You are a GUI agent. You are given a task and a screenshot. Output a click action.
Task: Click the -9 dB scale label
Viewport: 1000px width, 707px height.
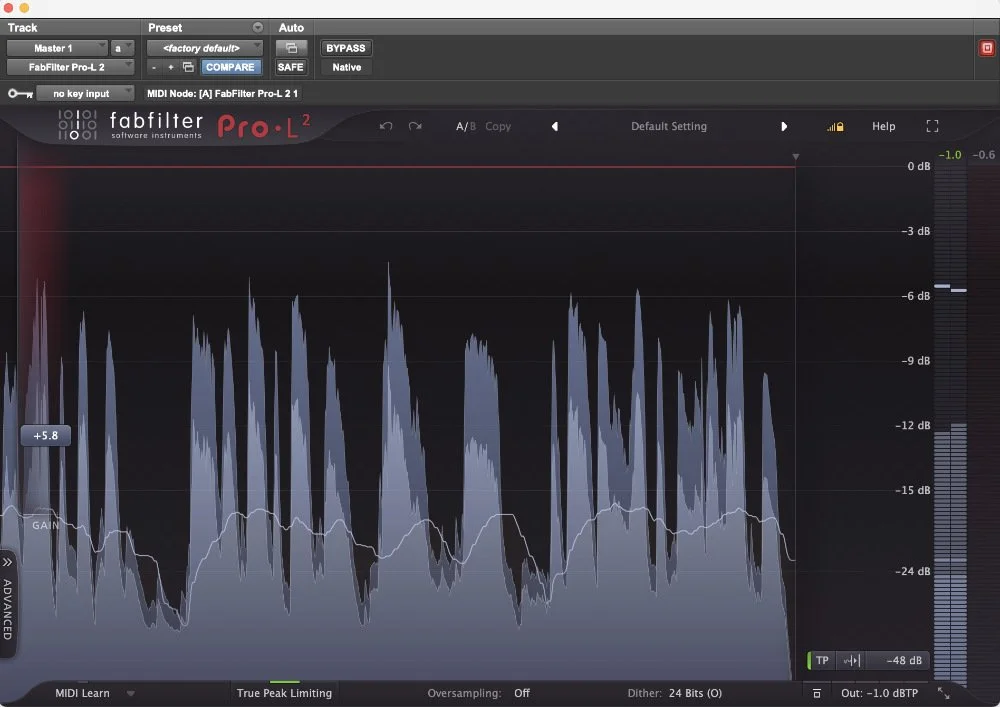click(x=915, y=361)
